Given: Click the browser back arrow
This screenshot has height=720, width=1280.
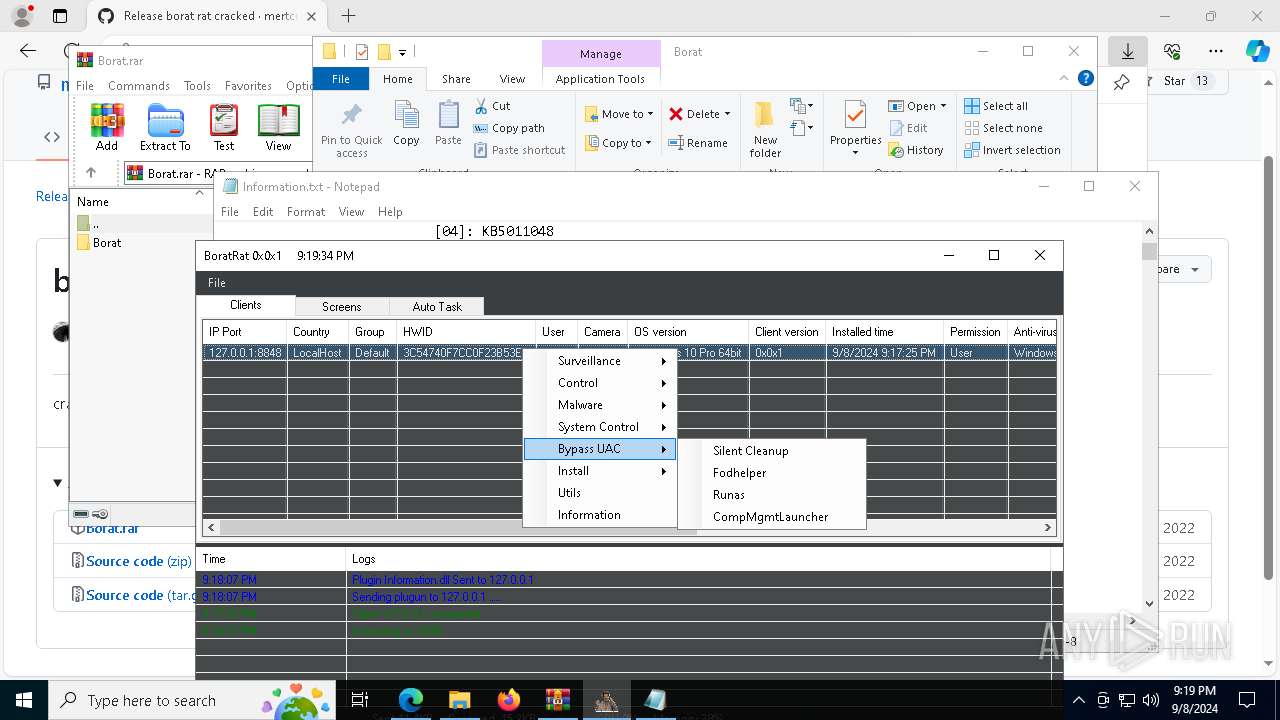Looking at the screenshot, I should tap(28, 51).
